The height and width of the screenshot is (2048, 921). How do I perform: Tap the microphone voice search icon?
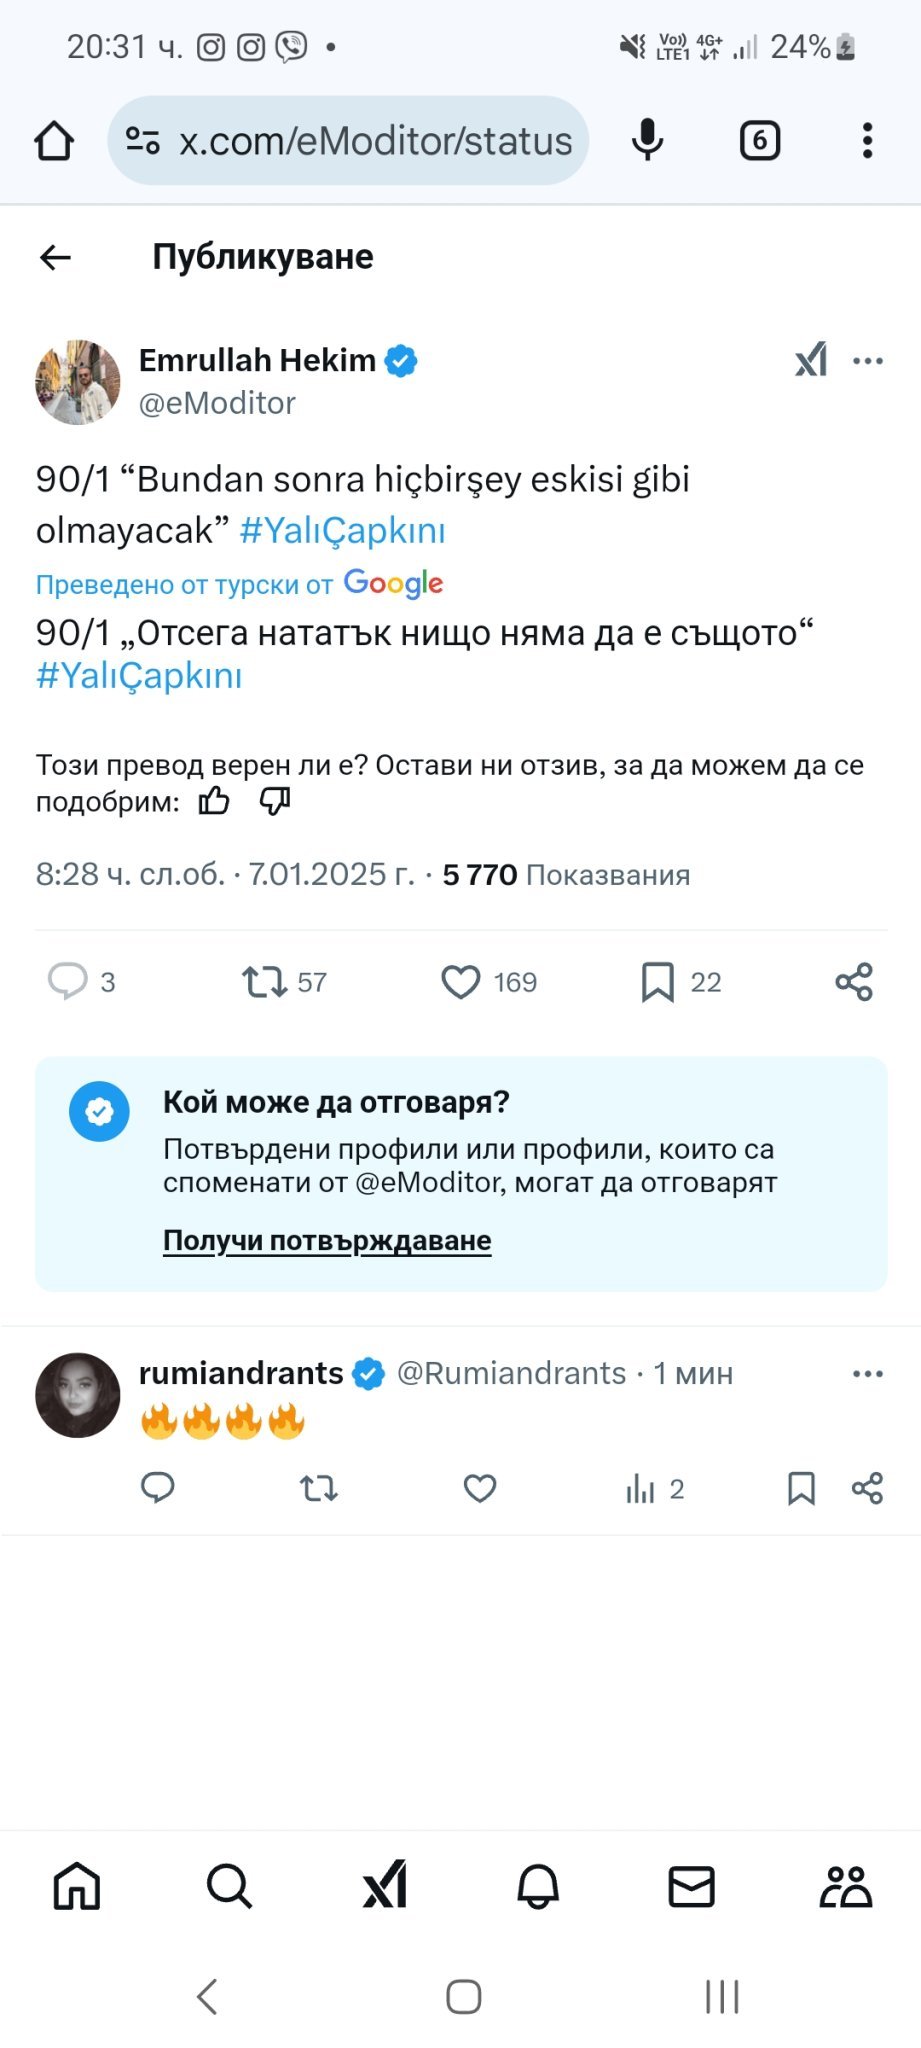[647, 141]
